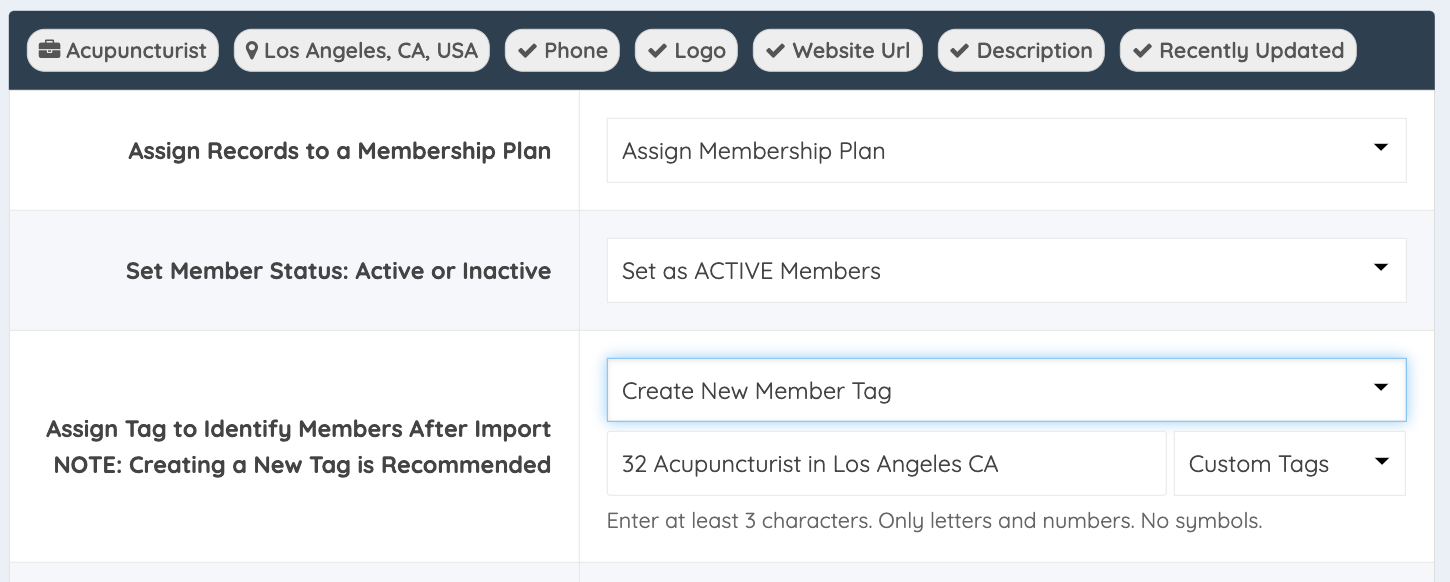1450x582 pixels.
Task: Click the briefcase icon beside Acupuncturist
Action: coord(49,51)
